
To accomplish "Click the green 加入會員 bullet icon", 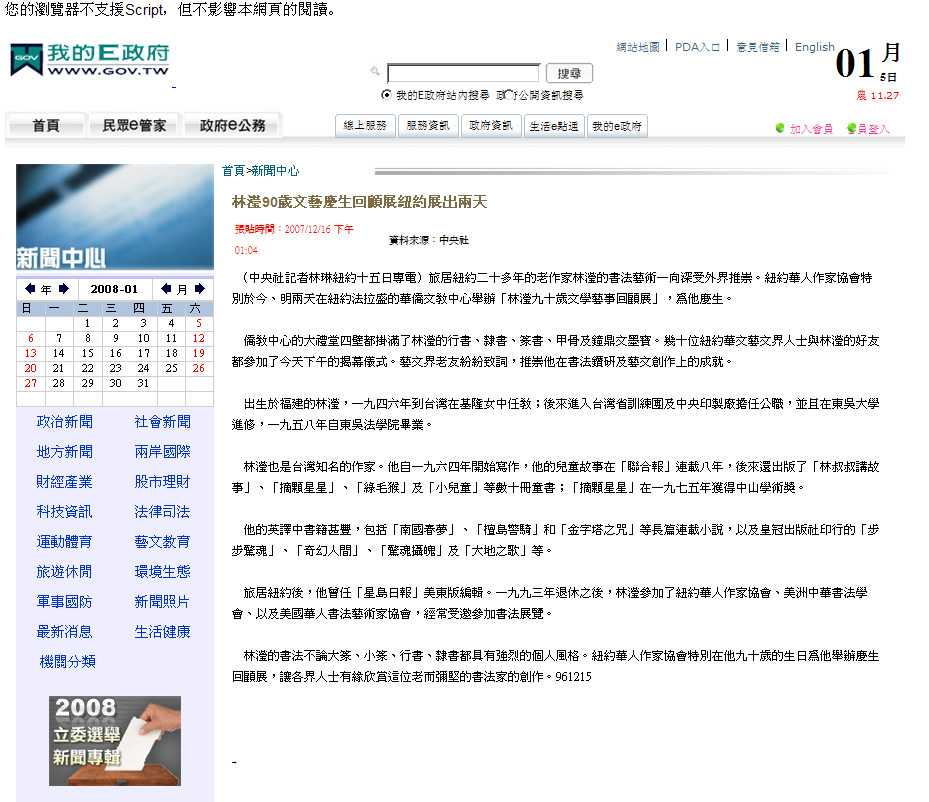I will 780,129.
